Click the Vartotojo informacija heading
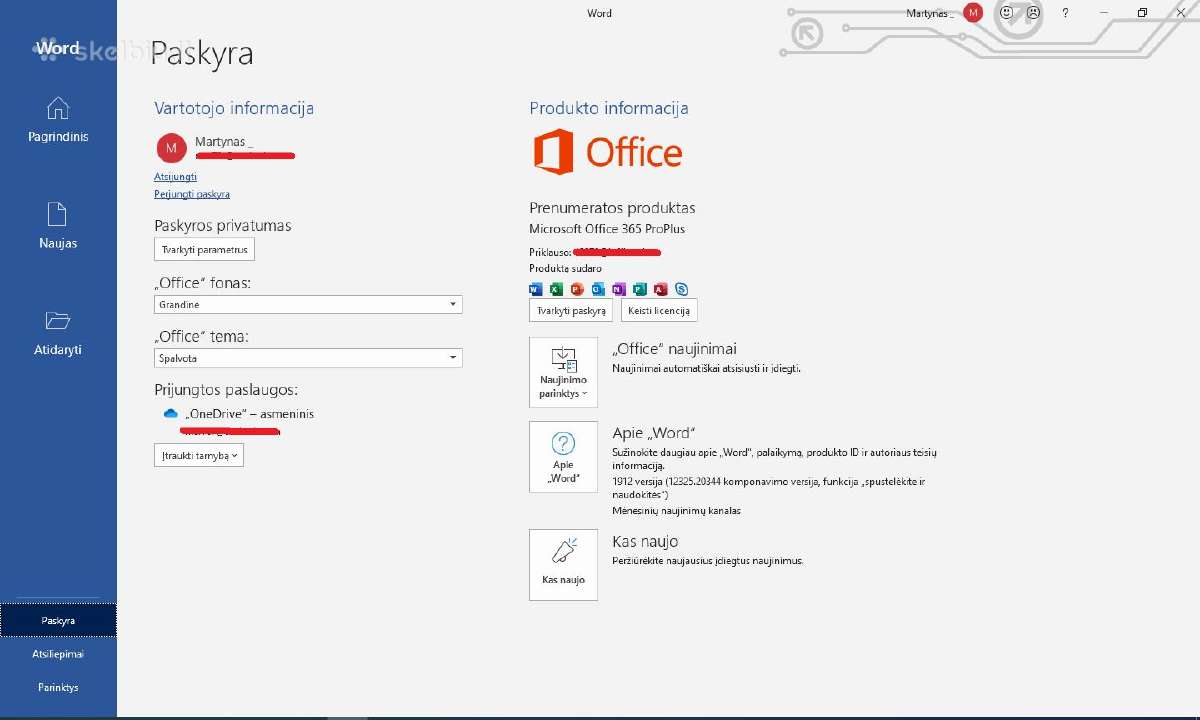 (x=234, y=108)
